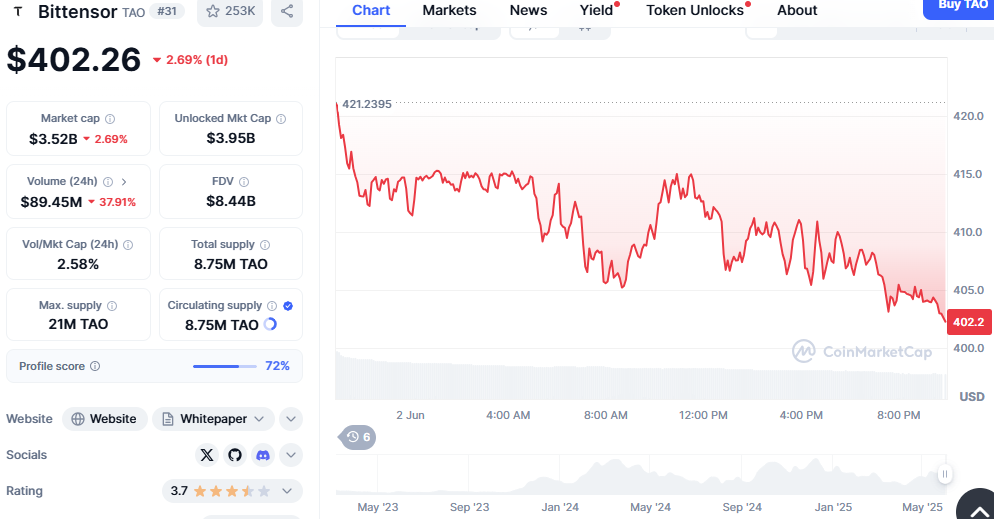The image size is (994, 519).
Task: Click the Market cap info icon
Action: point(110,119)
